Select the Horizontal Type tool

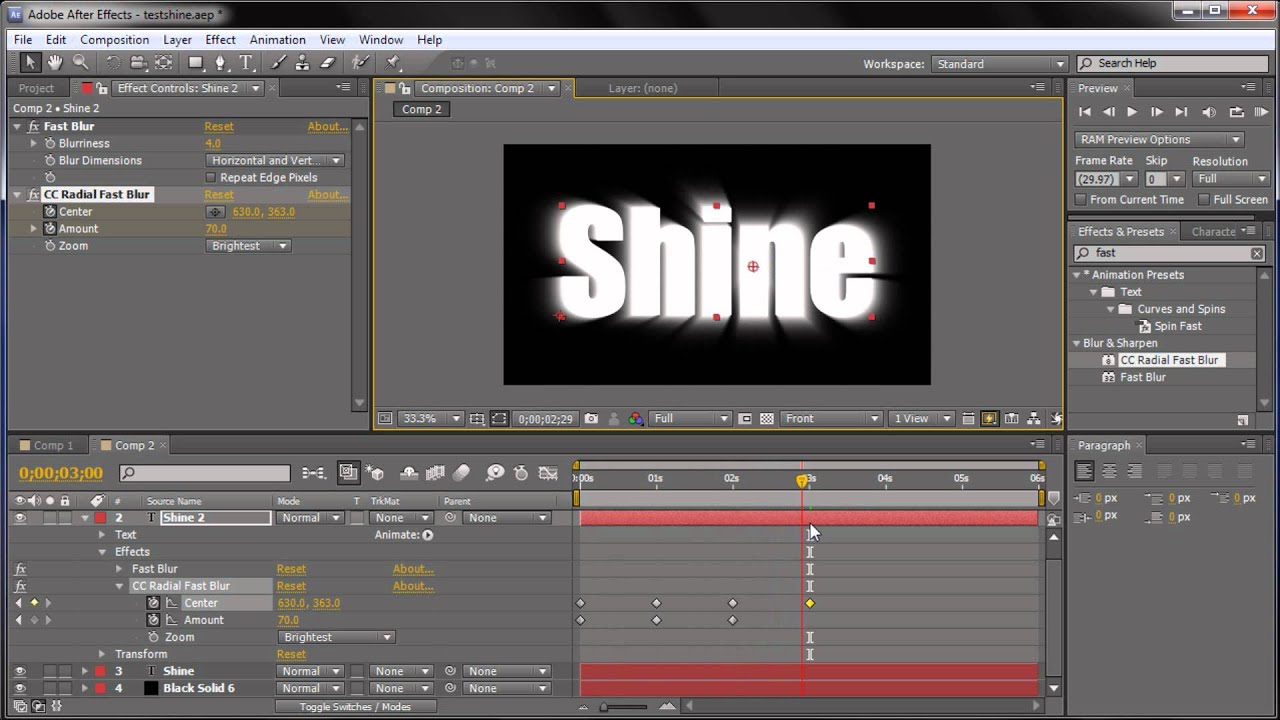[x=246, y=62]
